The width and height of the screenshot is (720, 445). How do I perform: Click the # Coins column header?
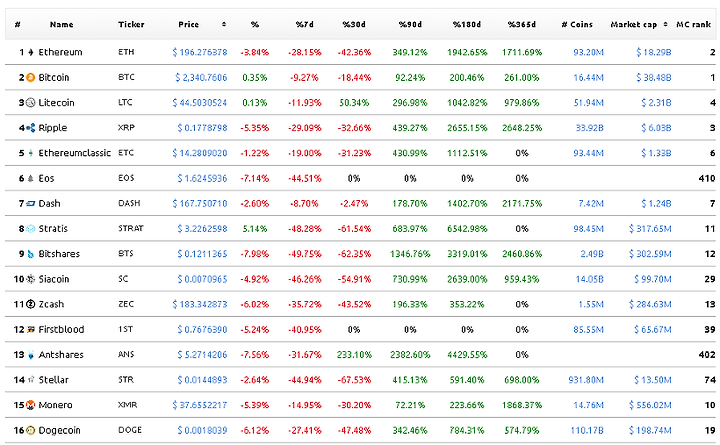(577, 24)
